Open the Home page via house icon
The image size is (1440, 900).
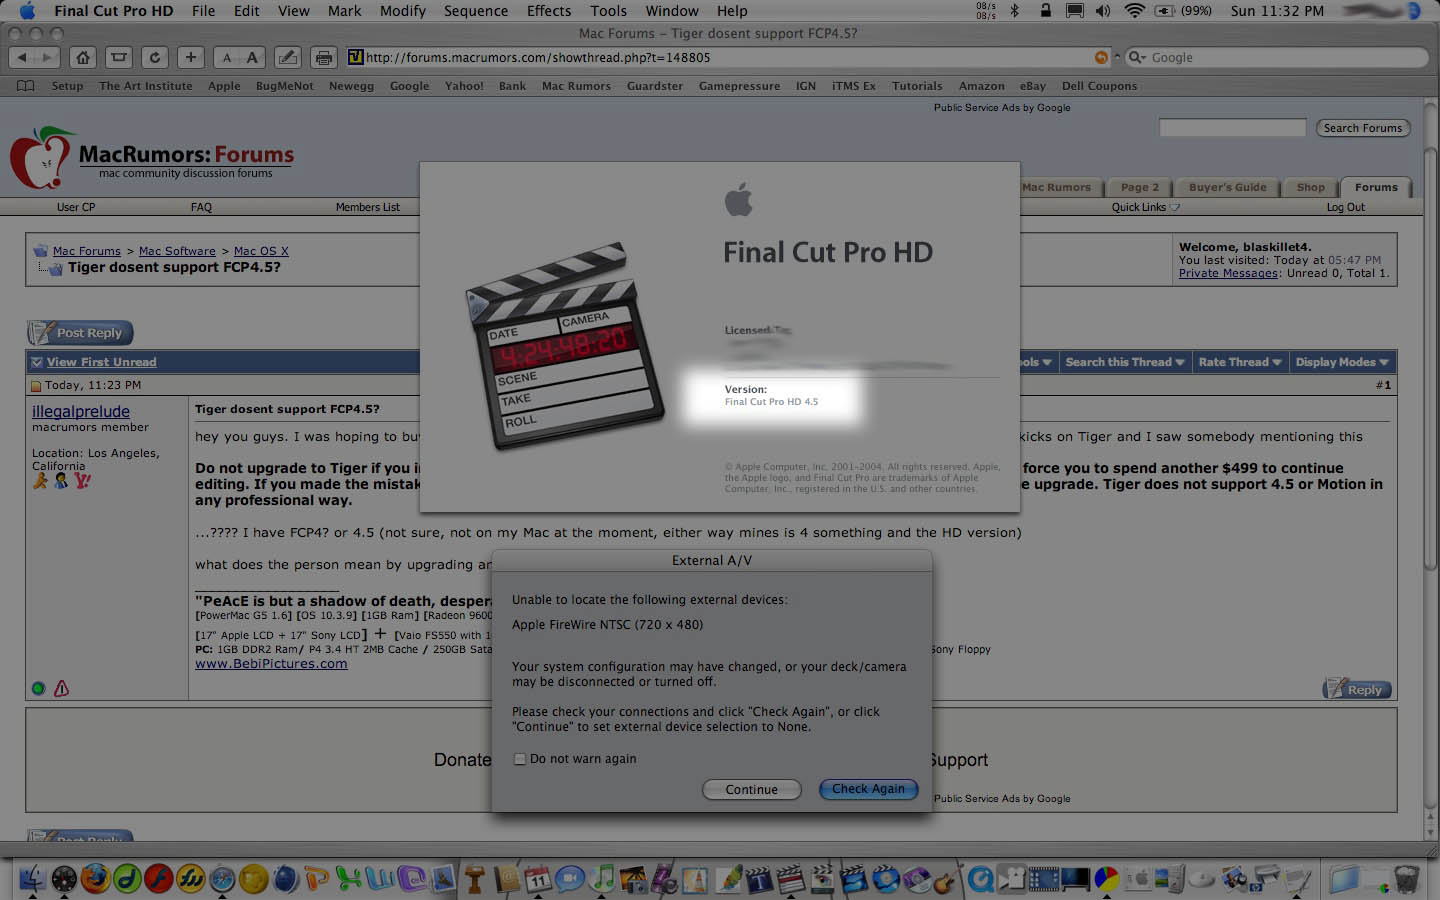[84, 58]
